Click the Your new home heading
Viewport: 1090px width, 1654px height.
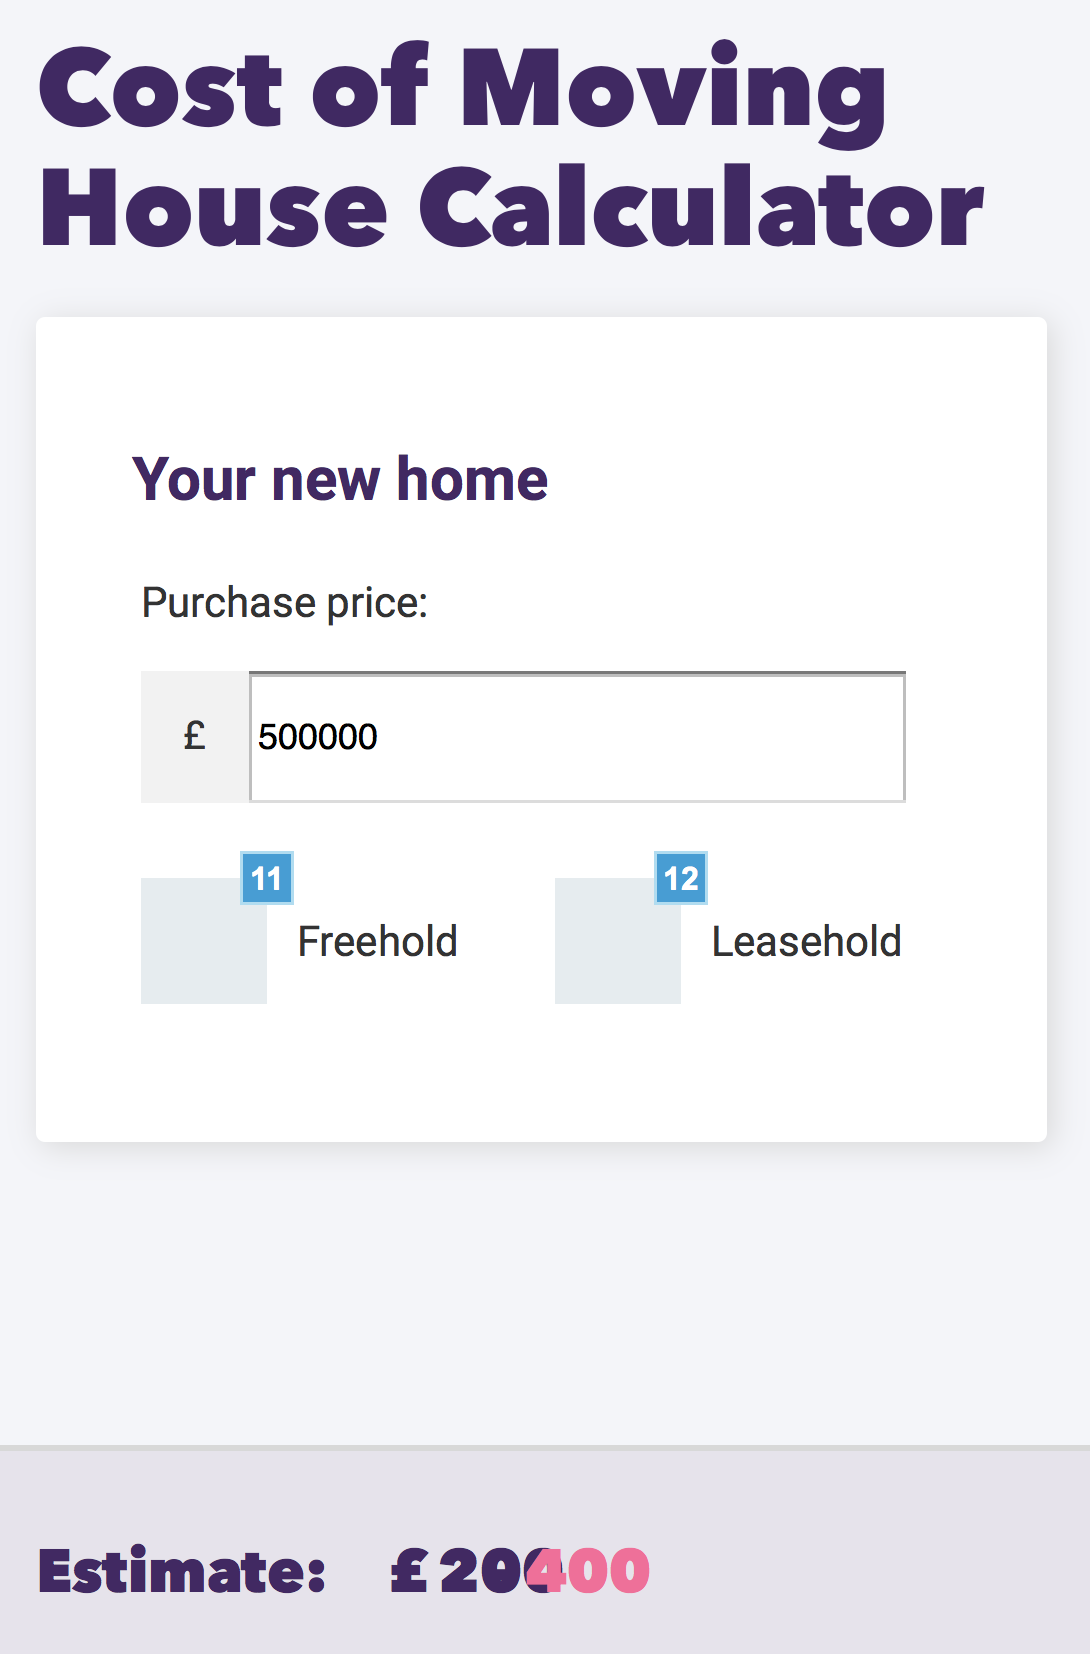(x=340, y=479)
